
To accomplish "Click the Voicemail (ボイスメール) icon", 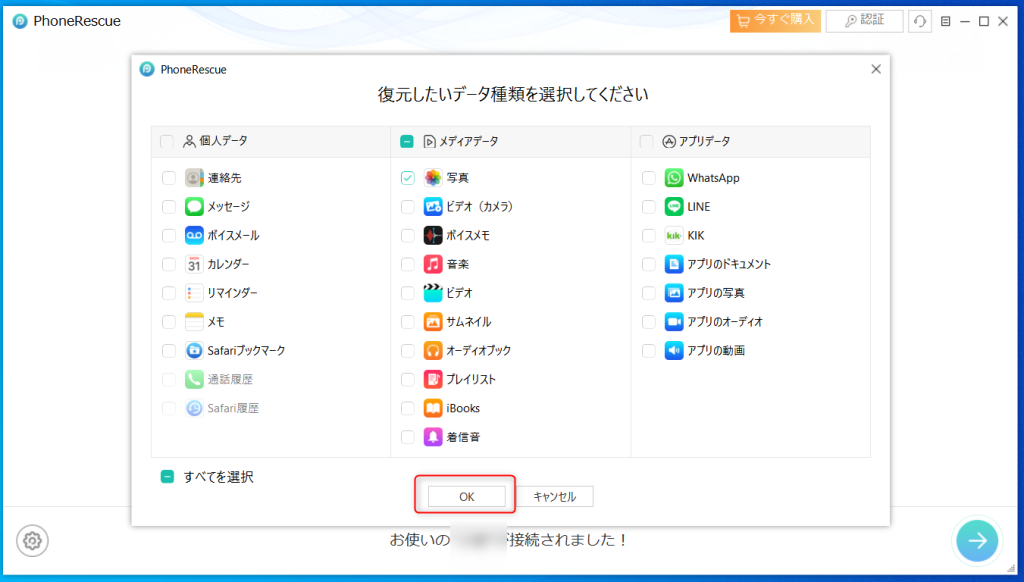I will [194, 235].
